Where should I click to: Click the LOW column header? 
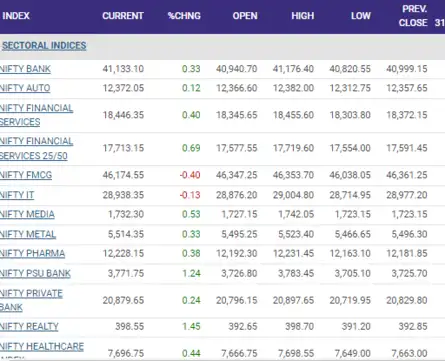(361, 16)
